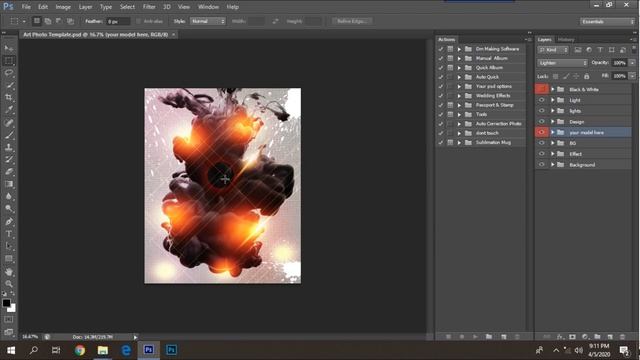Screen dimensions: 640x360
Task: Hide the Design layer group
Action: coord(542,122)
